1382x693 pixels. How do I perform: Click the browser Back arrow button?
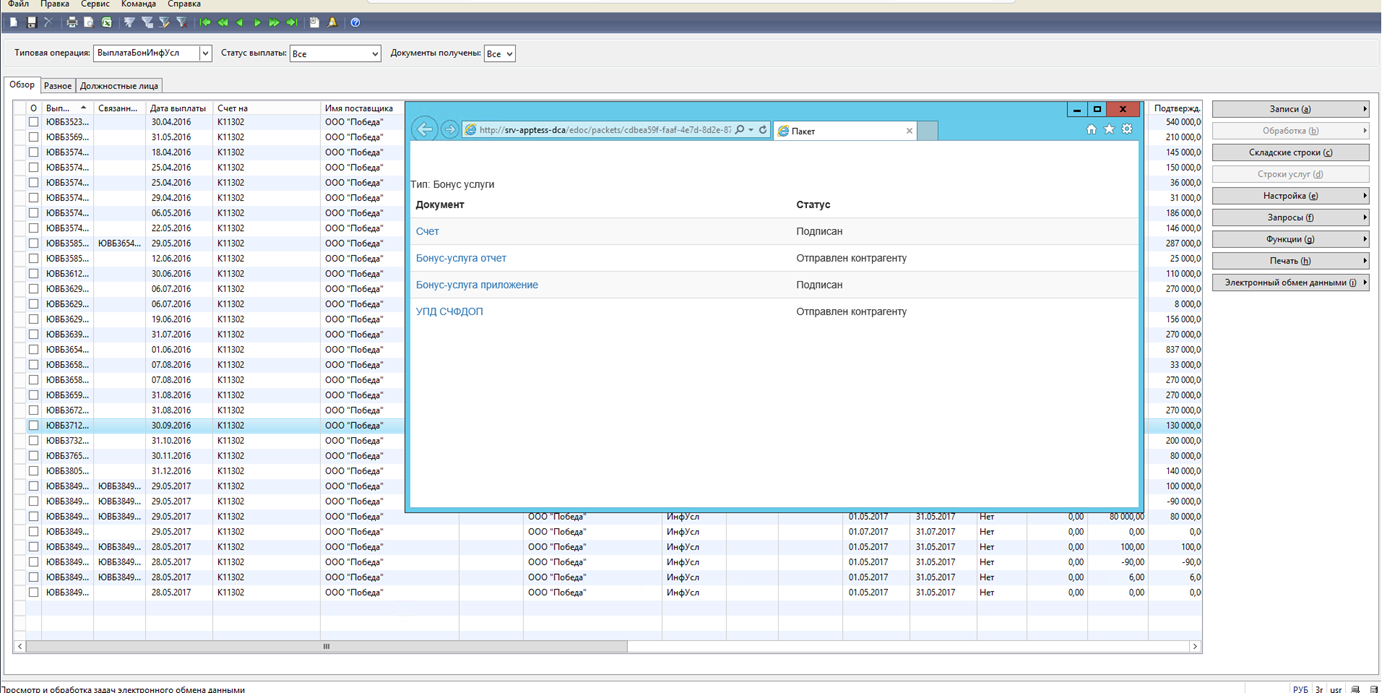click(x=425, y=129)
